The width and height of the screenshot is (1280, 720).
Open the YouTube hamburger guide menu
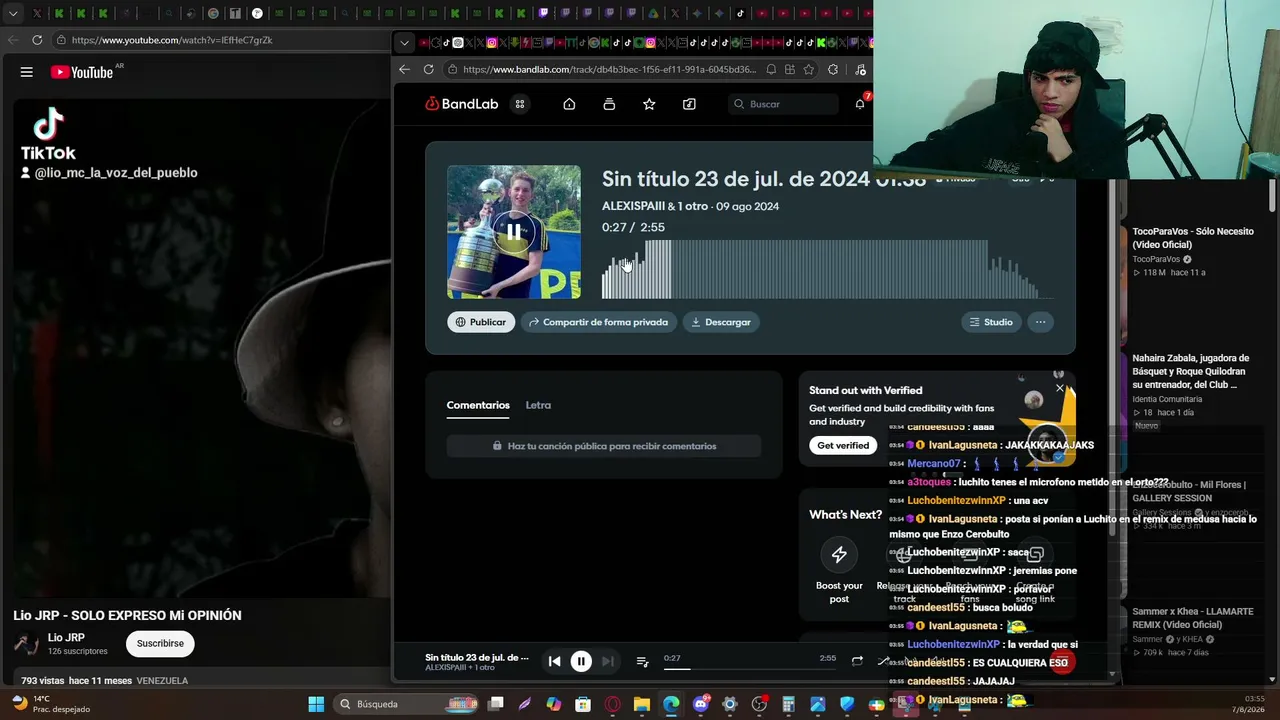(x=27, y=72)
